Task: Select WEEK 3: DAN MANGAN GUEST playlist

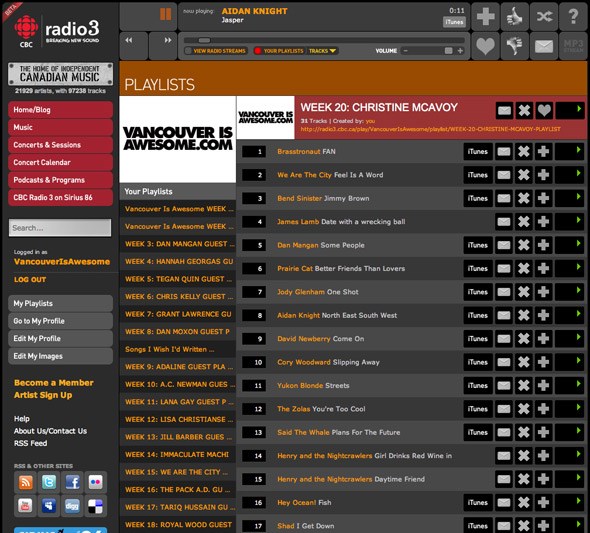Action: pyautogui.click(x=178, y=244)
